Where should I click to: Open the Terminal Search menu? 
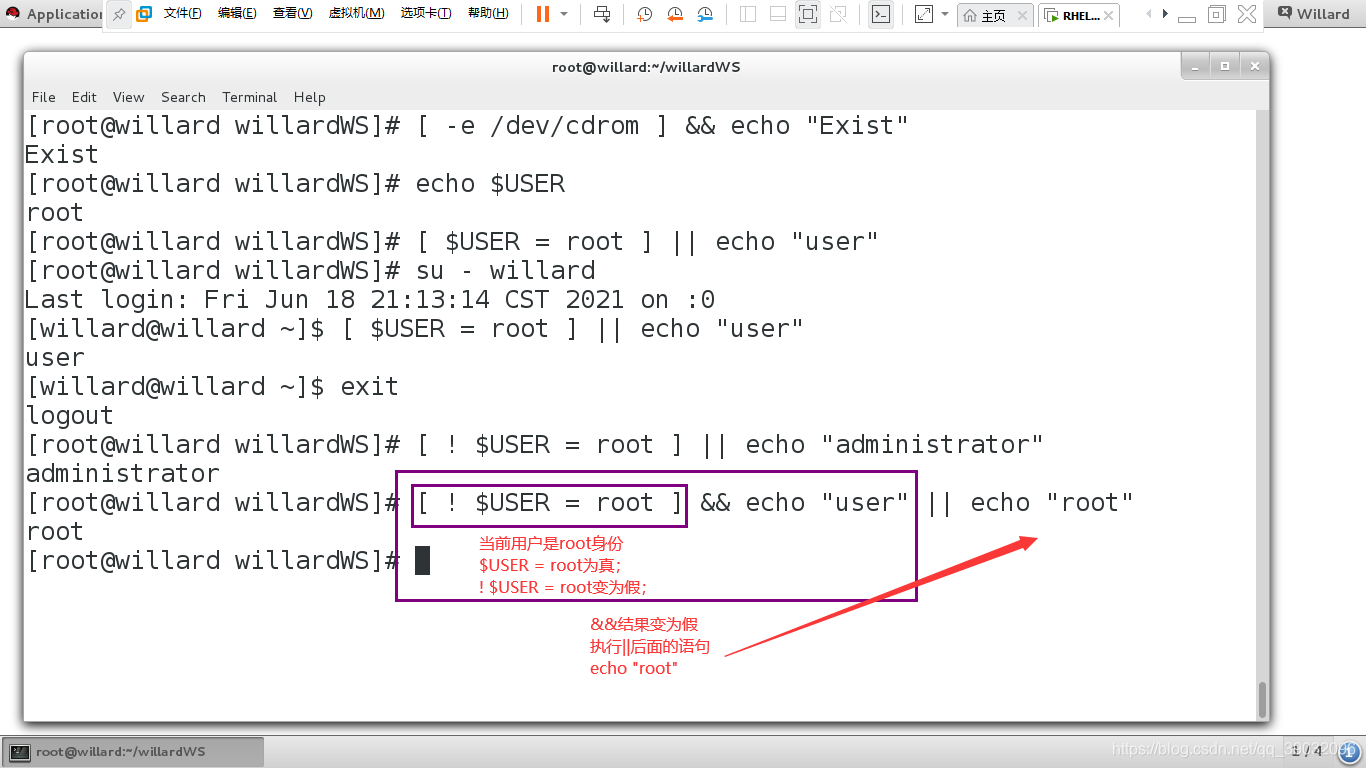(x=183, y=97)
